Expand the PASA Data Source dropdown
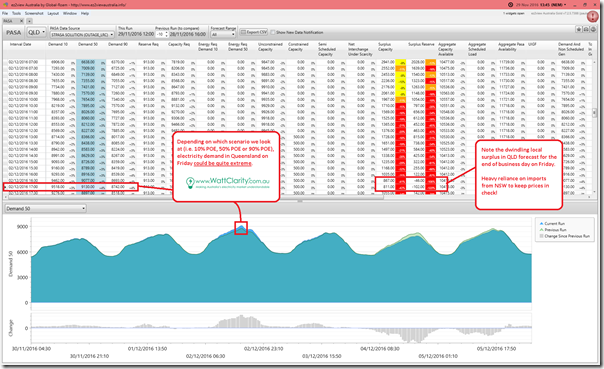The height and width of the screenshot is (369, 604). pyautogui.click(x=82, y=35)
